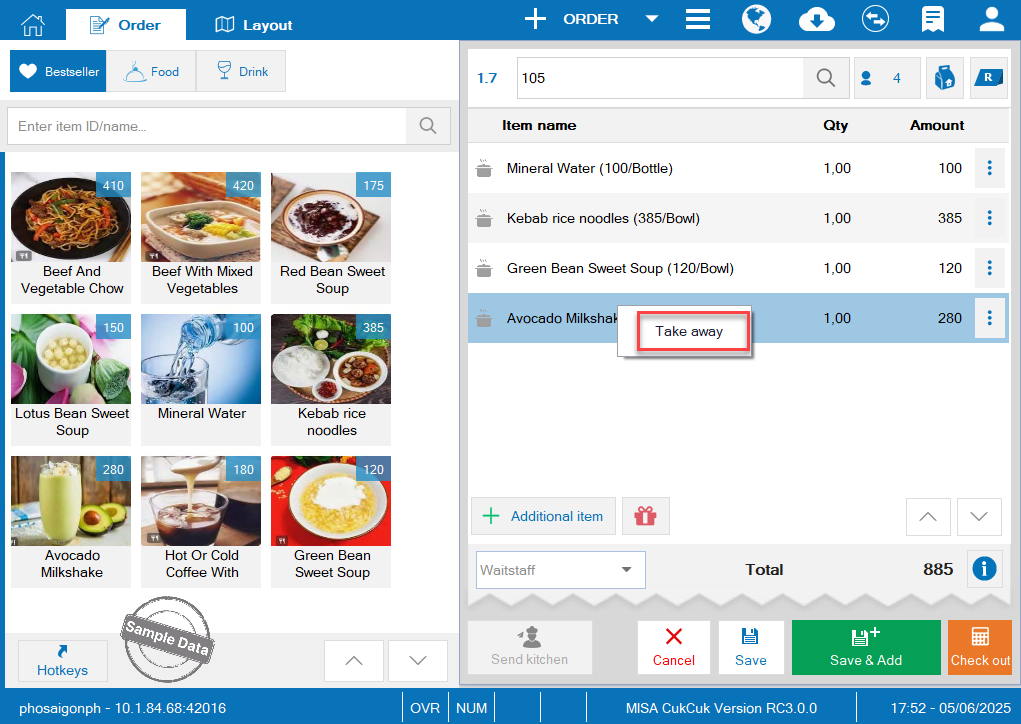This screenshot has height=724, width=1021.
Task: Open the Waitstaff dropdown
Action: coord(561,570)
